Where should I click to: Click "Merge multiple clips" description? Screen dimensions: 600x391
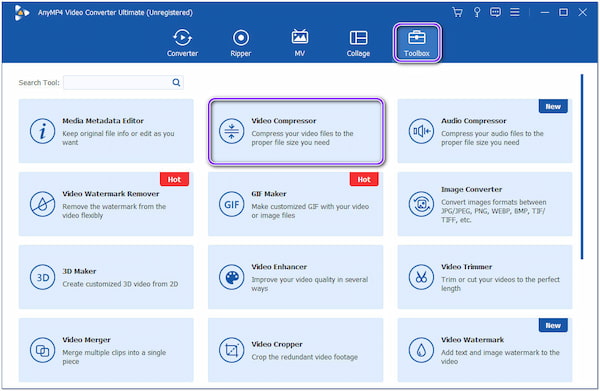(x=114, y=357)
